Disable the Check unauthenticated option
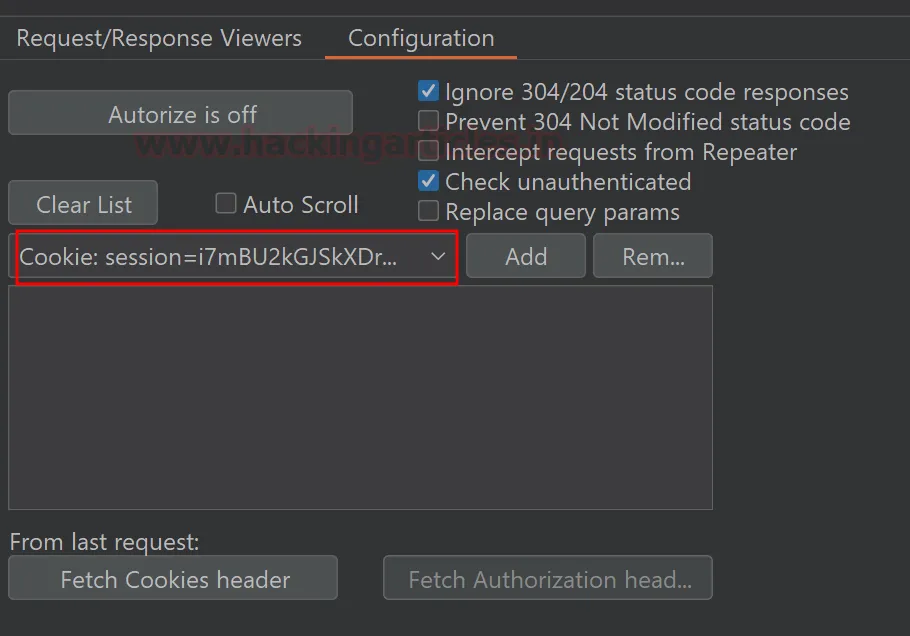The width and height of the screenshot is (910, 636). 429,182
